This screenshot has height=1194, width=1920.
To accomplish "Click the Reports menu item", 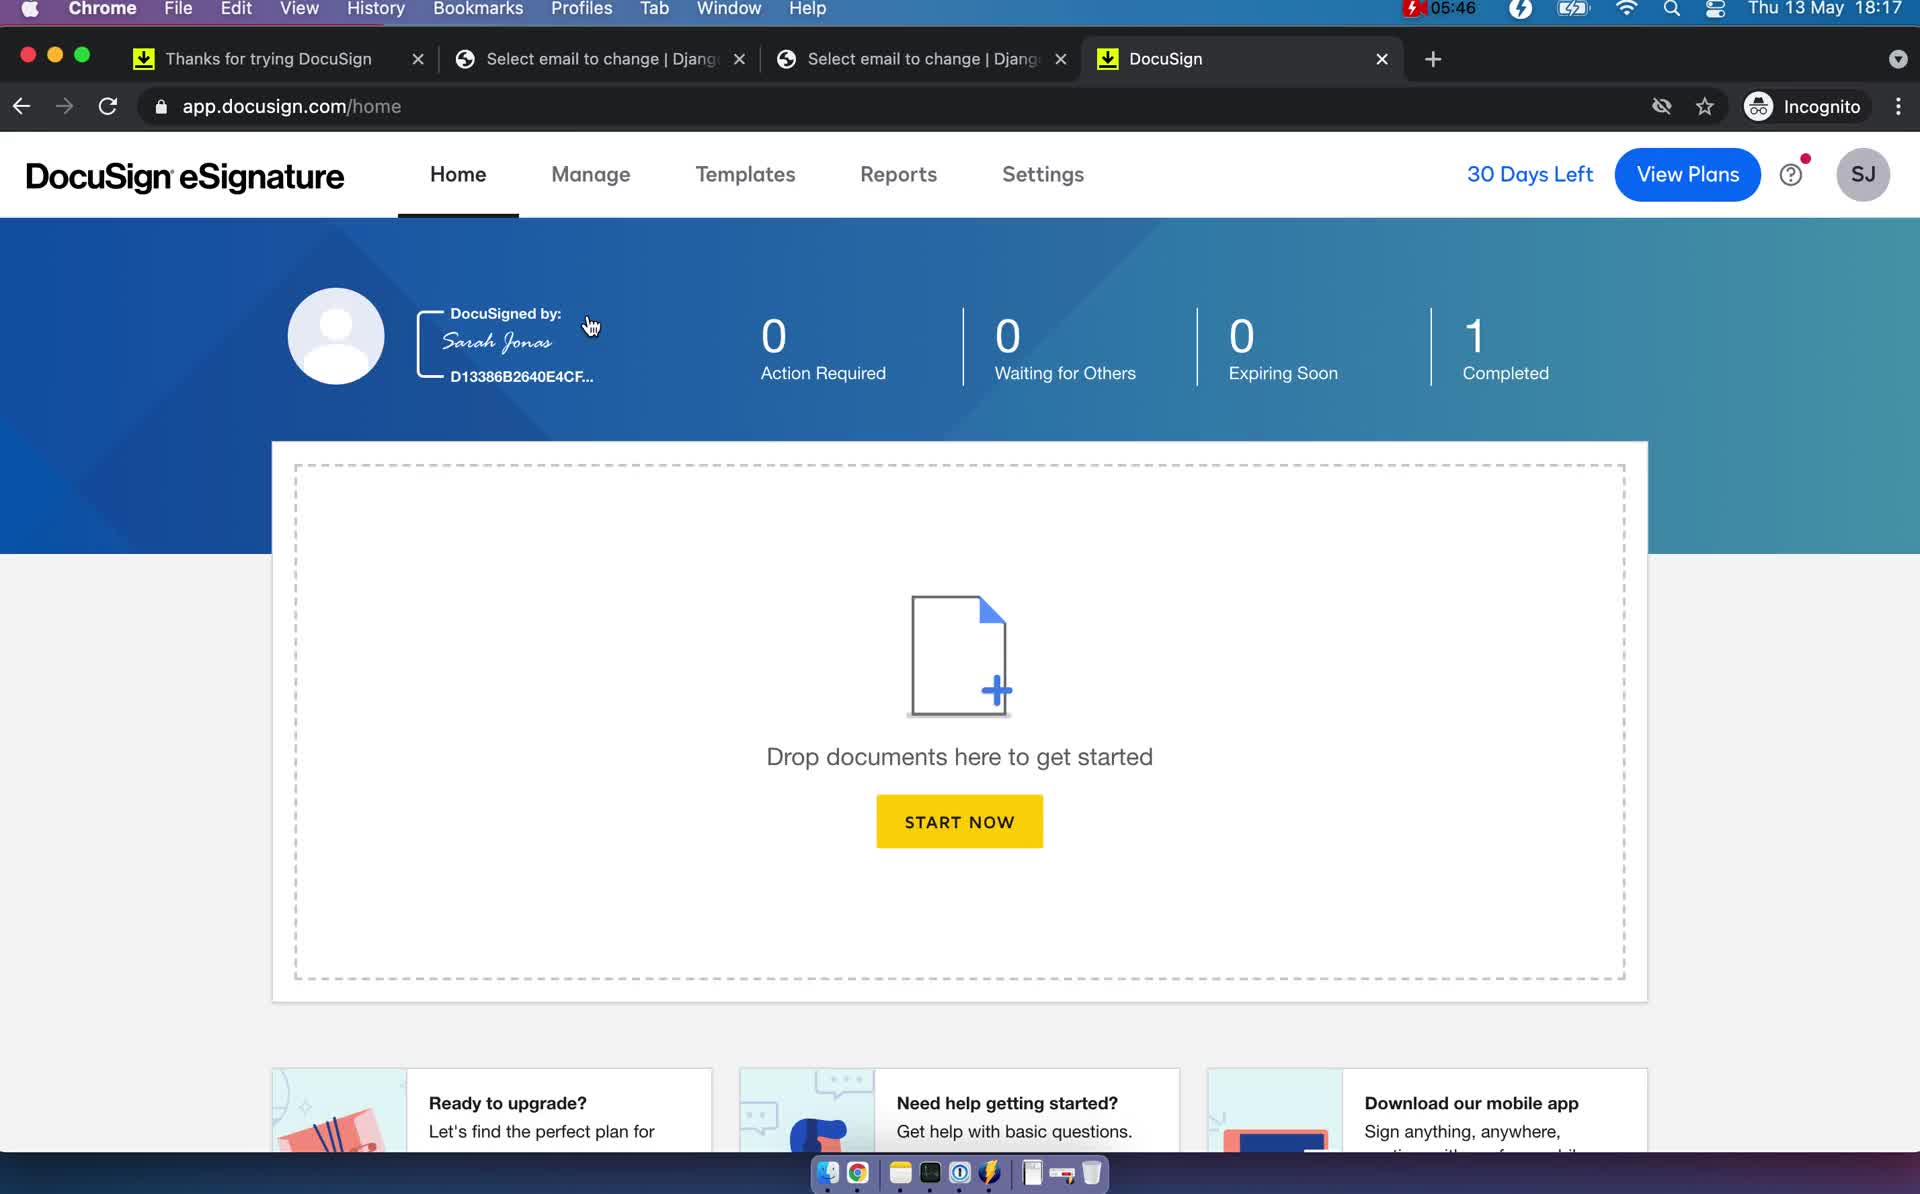I will tap(898, 175).
